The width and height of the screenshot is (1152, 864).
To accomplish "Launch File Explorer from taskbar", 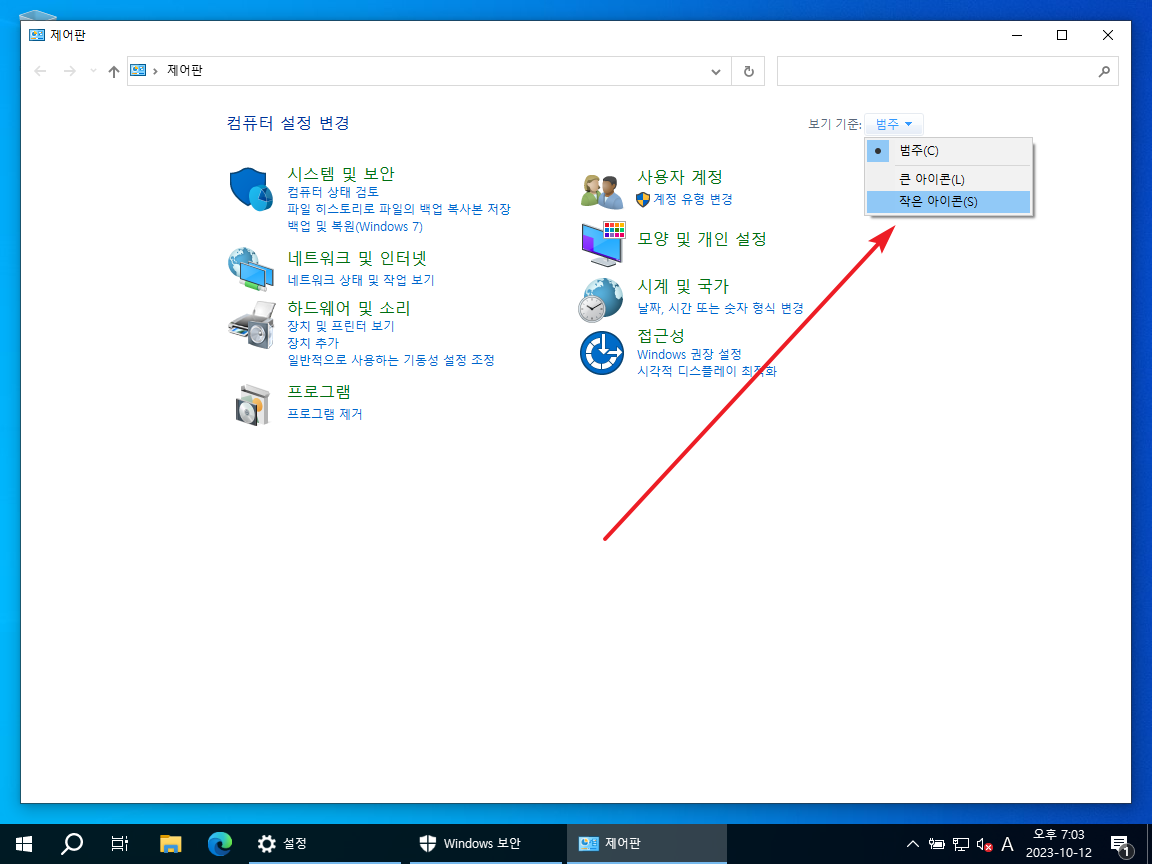I will 170,843.
